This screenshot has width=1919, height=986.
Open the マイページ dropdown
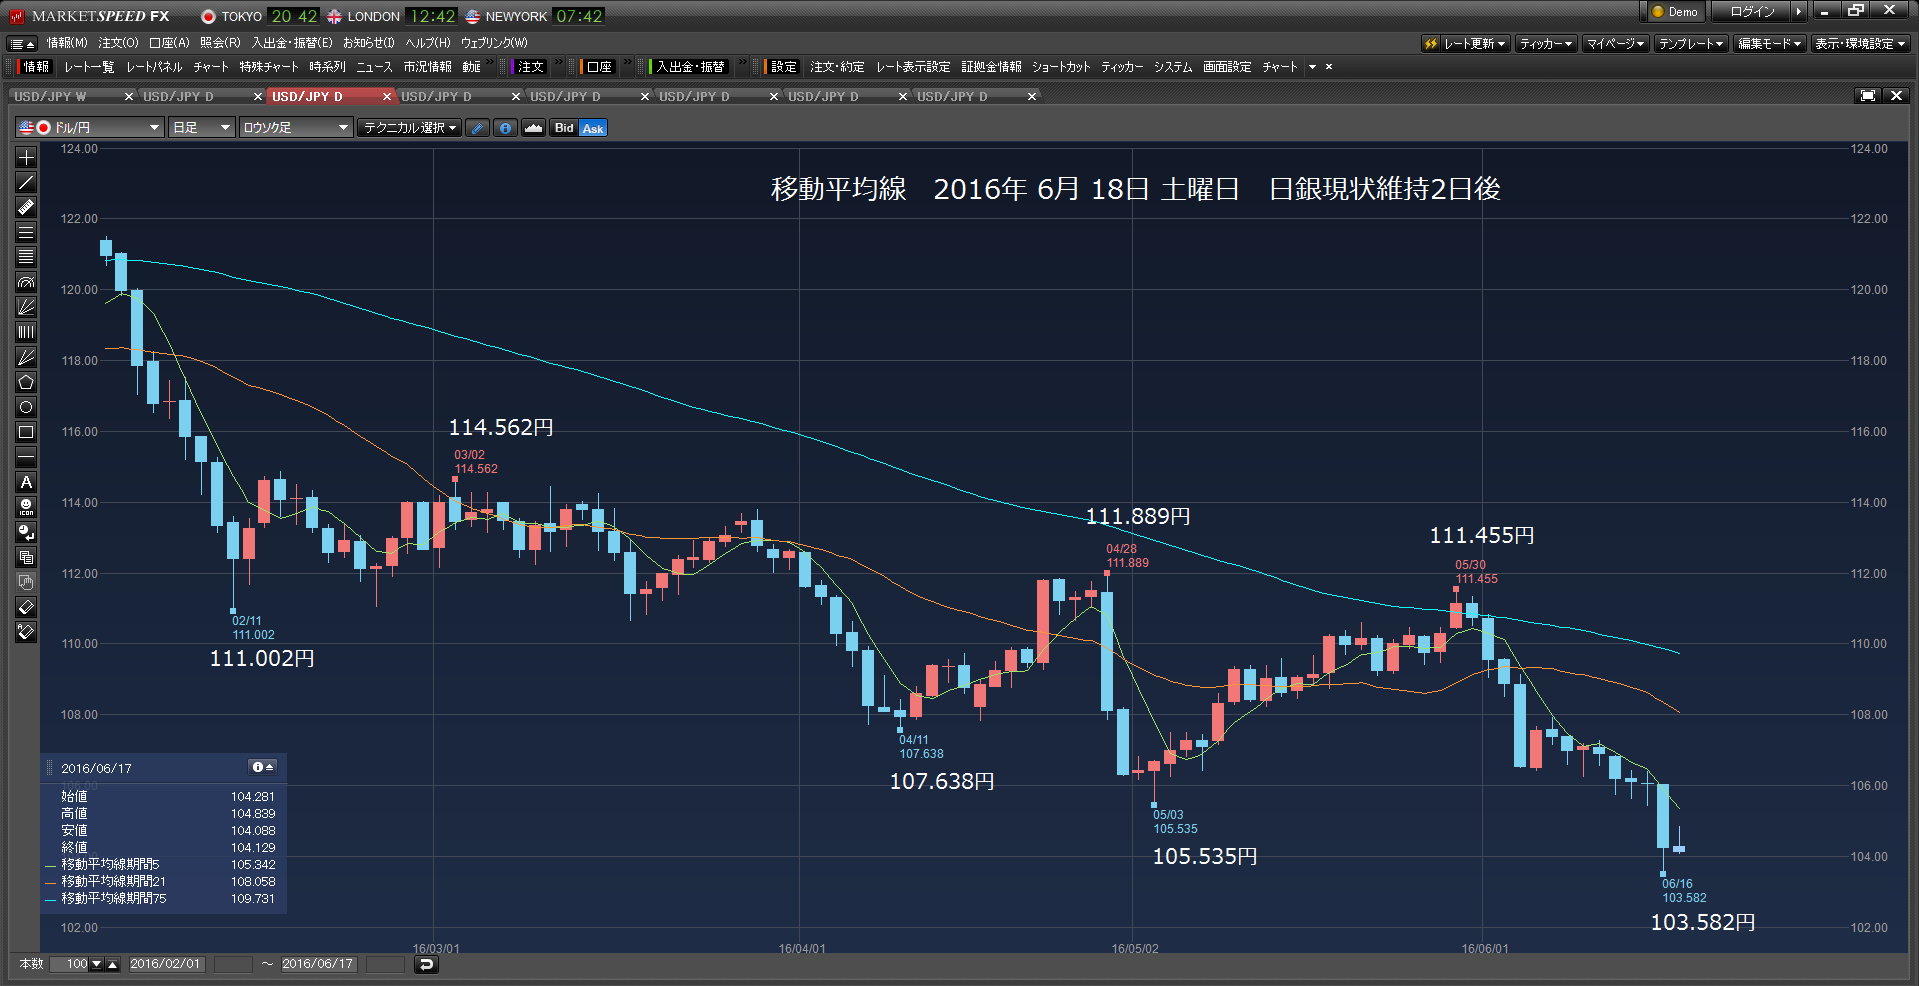click(1615, 43)
